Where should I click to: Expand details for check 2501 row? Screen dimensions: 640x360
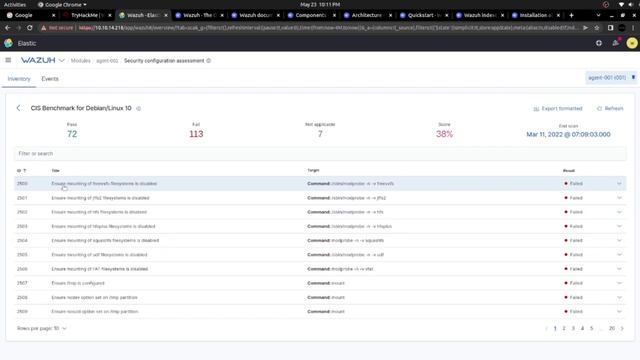click(x=619, y=198)
